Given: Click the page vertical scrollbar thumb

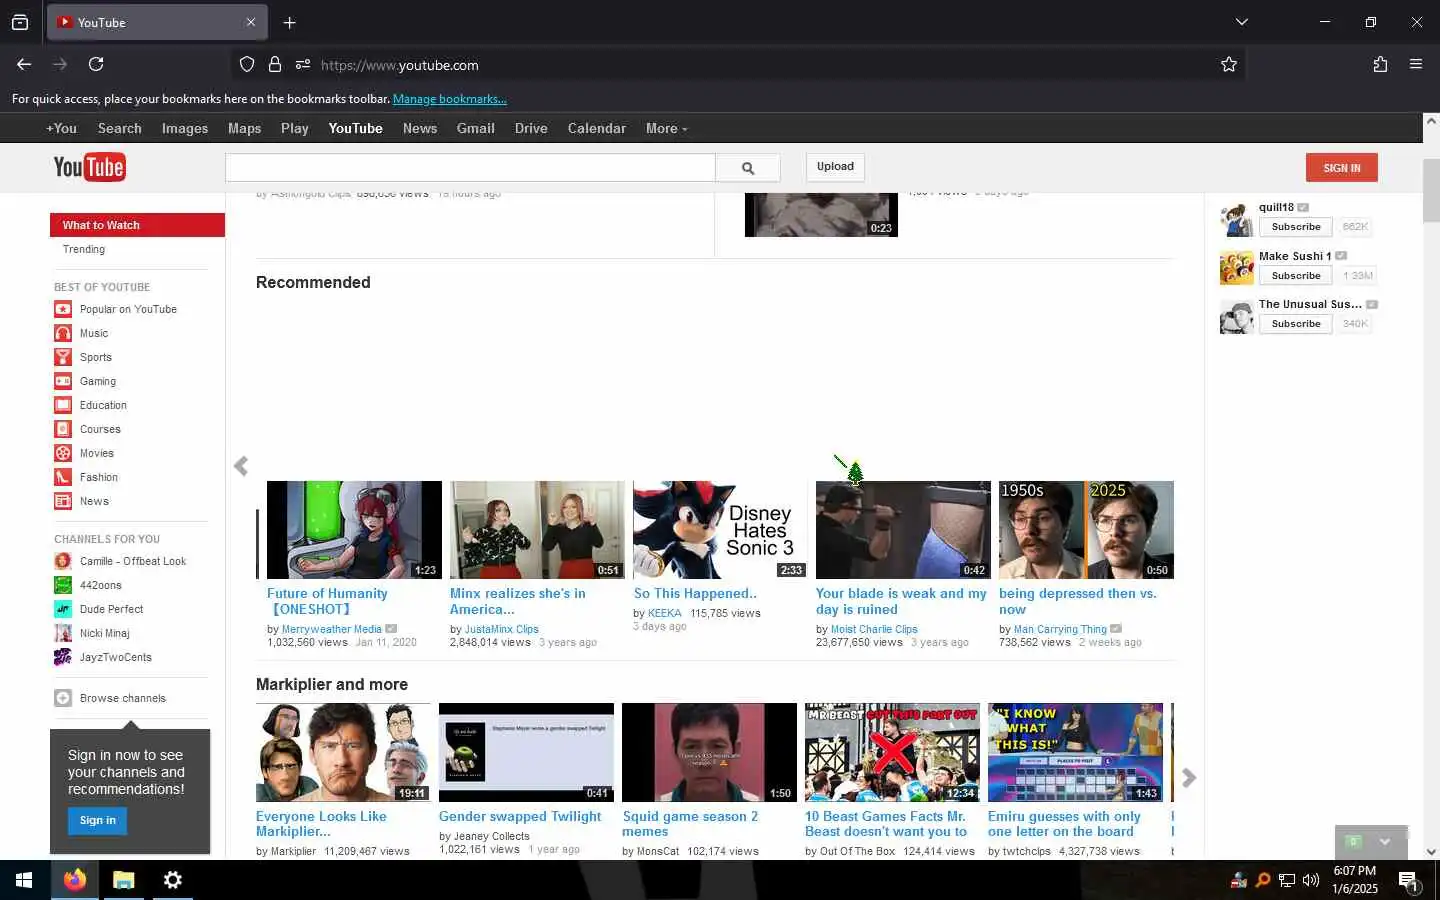Looking at the screenshot, I should (1431, 190).
